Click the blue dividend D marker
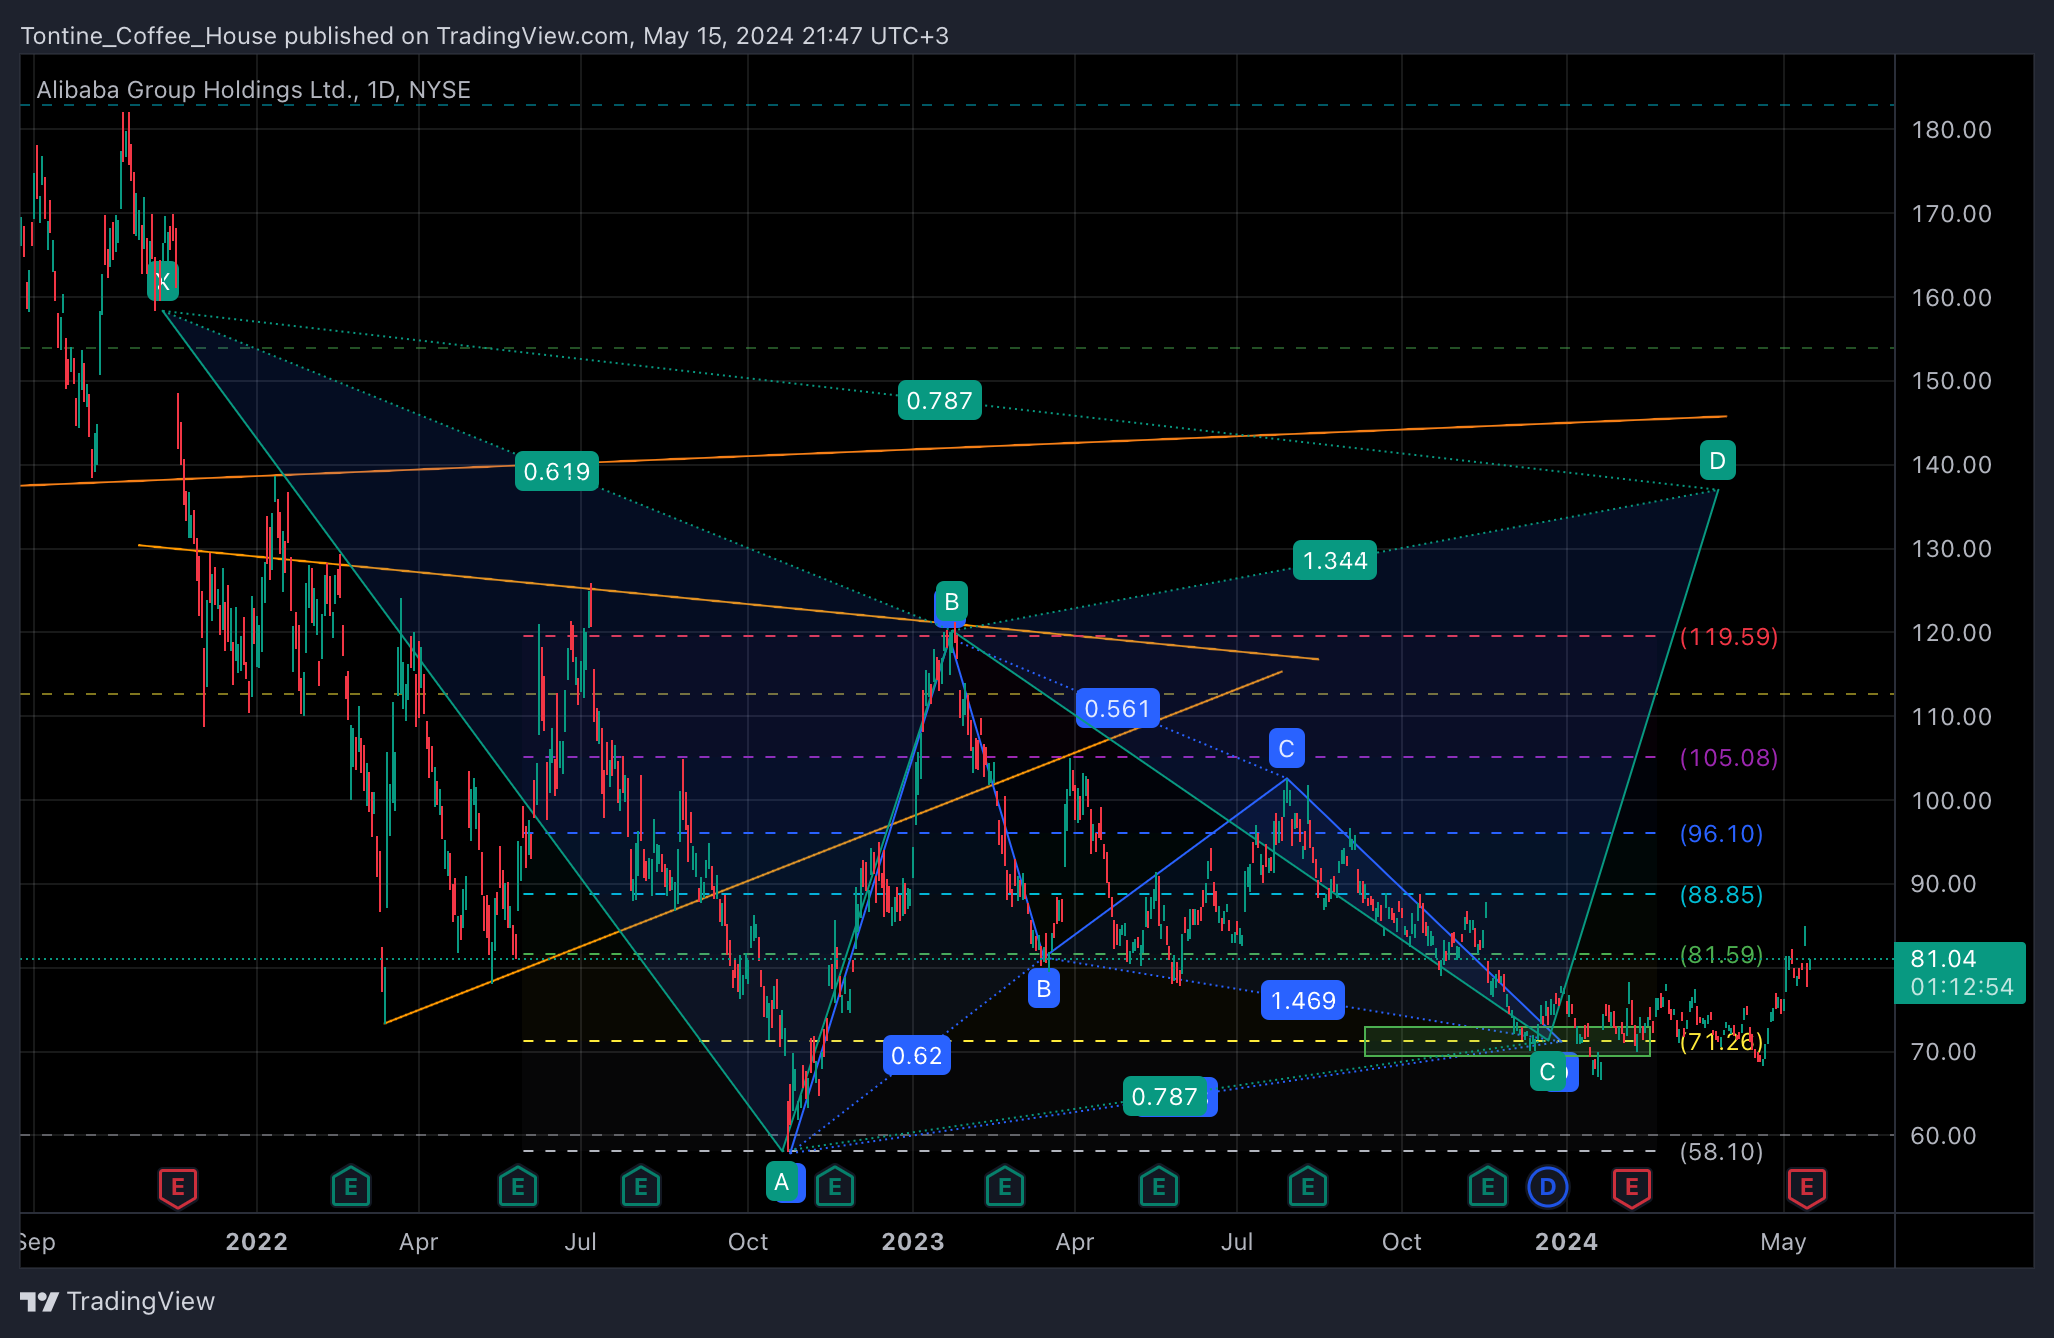 (x=1548, y=1187)
